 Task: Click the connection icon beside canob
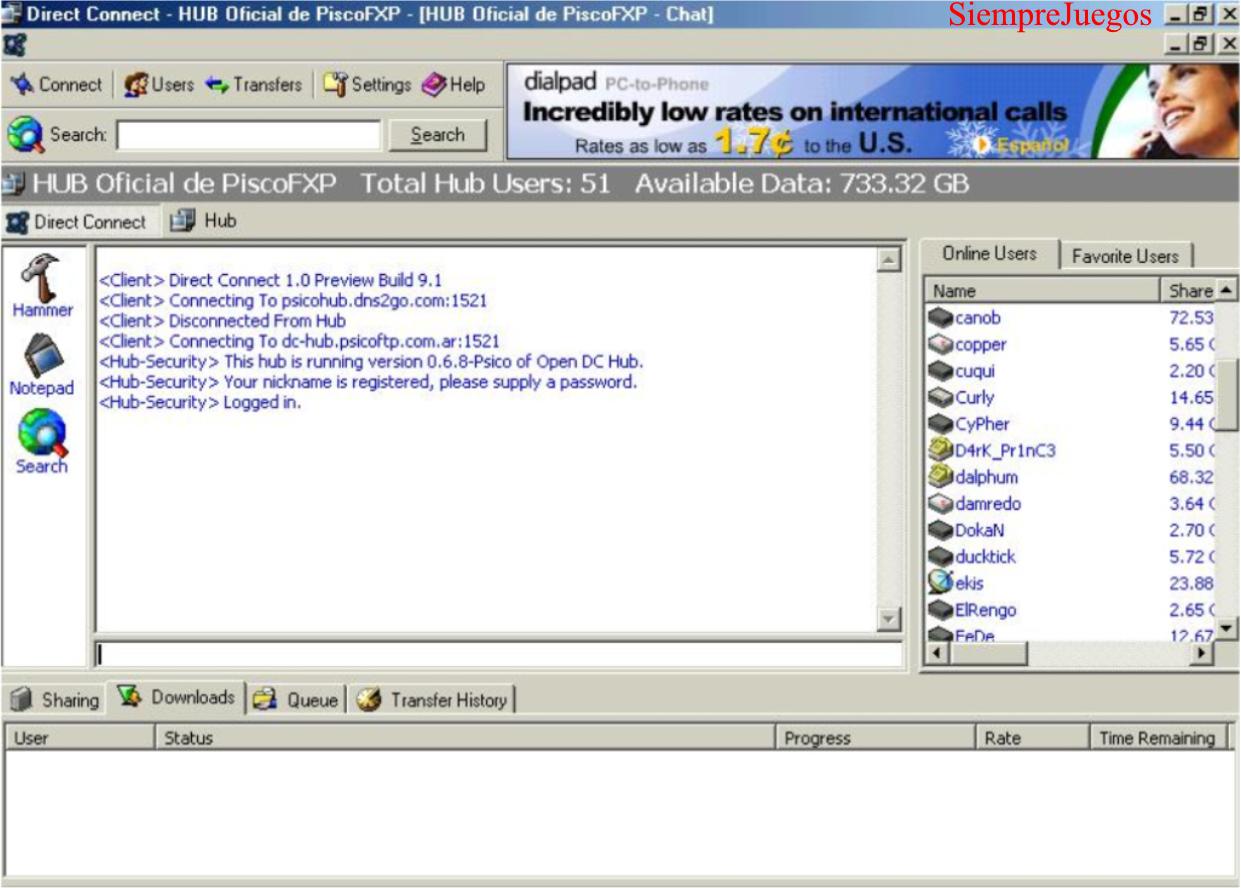[940, 318]
